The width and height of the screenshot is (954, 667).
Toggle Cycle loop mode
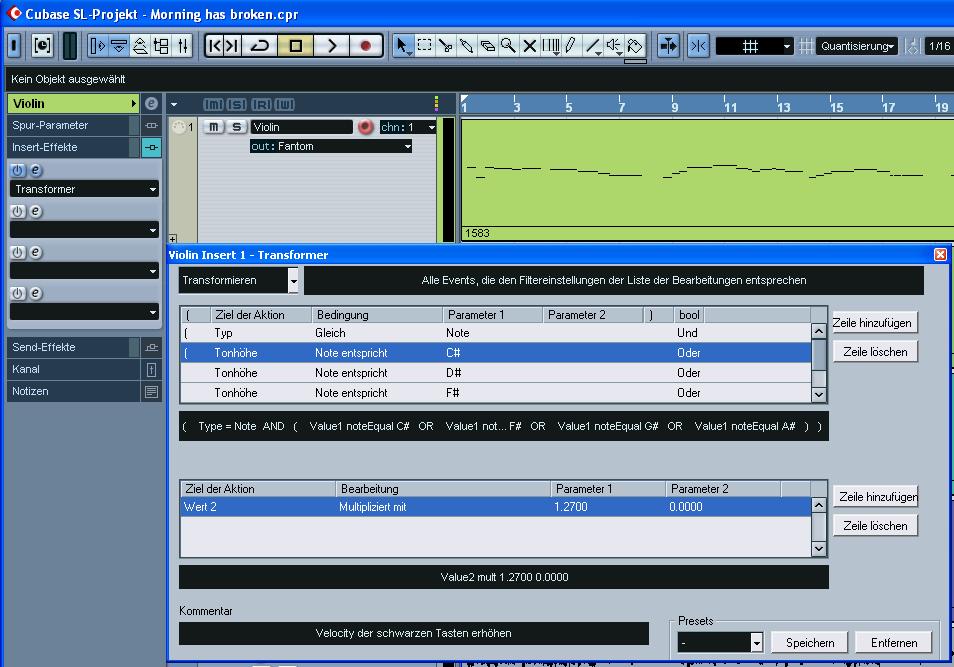(x=260, y=46)
